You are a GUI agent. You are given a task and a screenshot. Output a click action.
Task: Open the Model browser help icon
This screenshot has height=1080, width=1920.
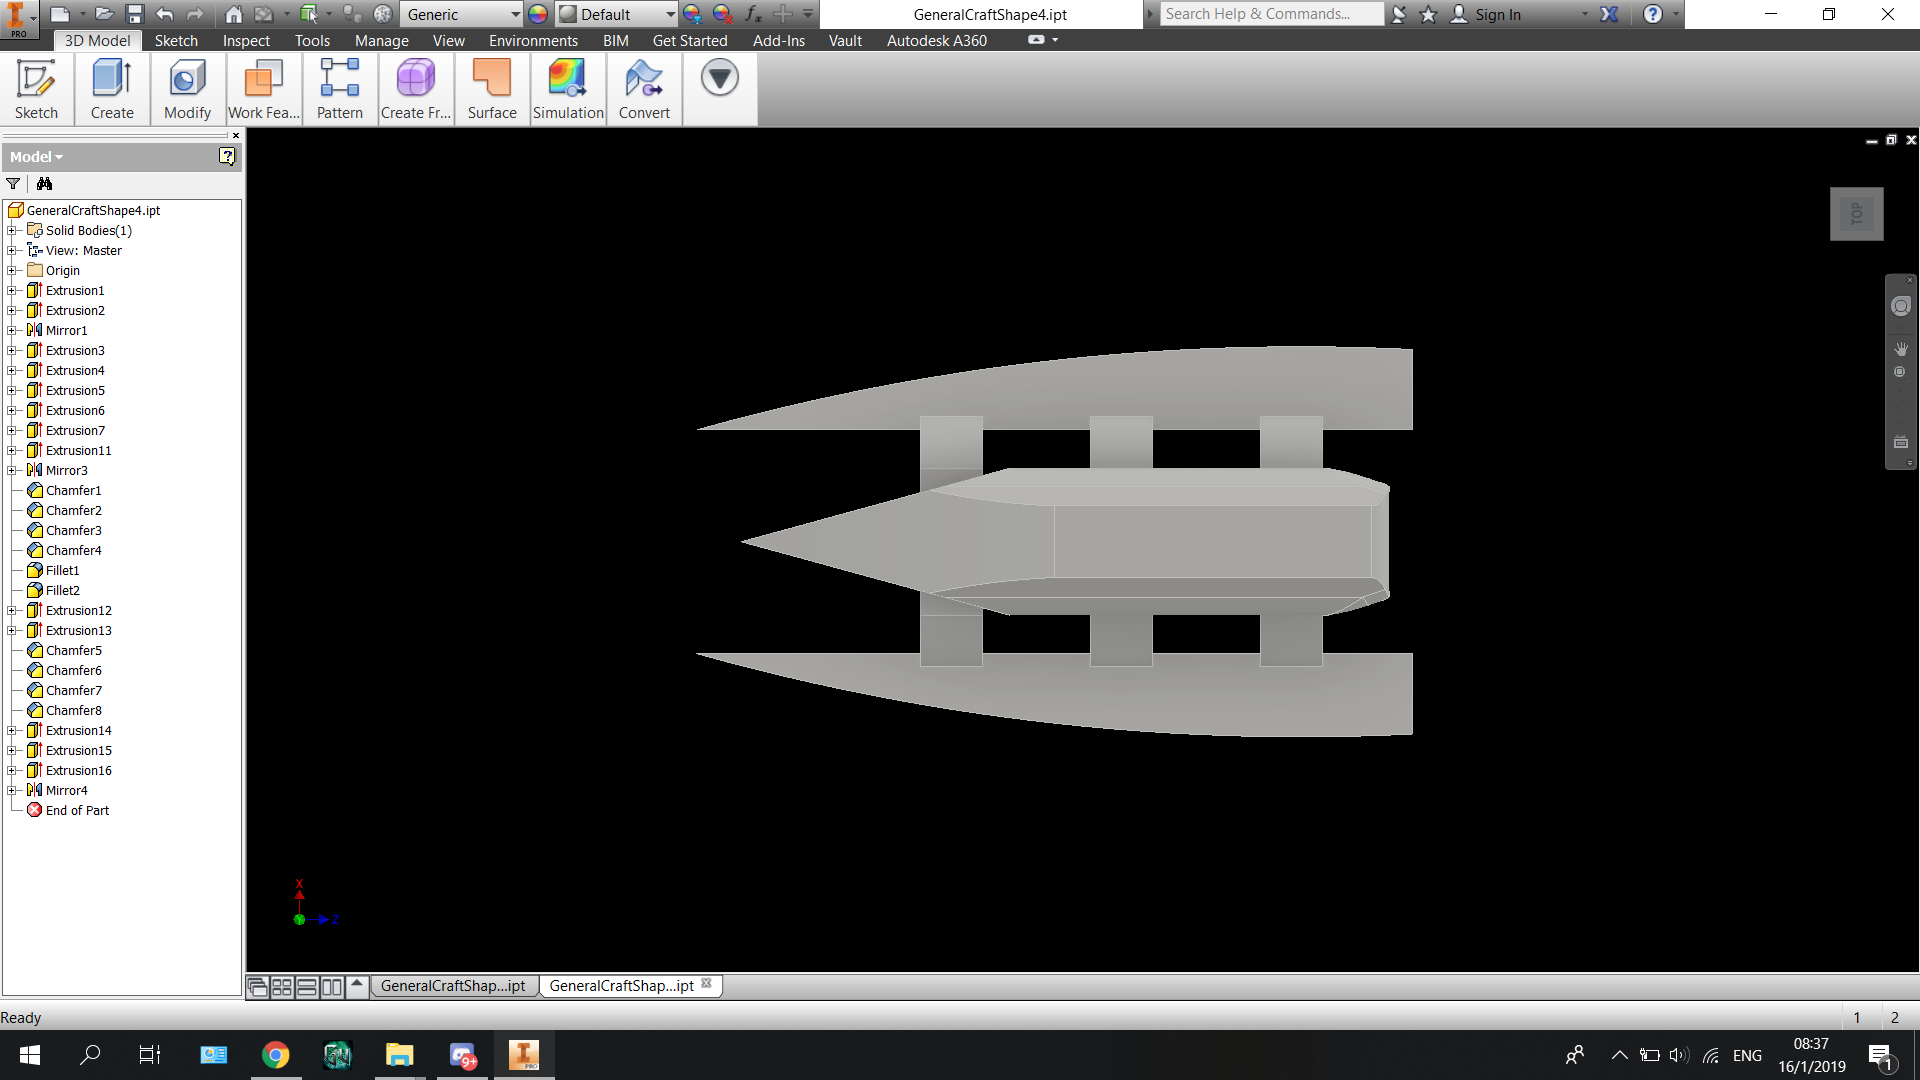pyautogui.click(x=227, y=156)
